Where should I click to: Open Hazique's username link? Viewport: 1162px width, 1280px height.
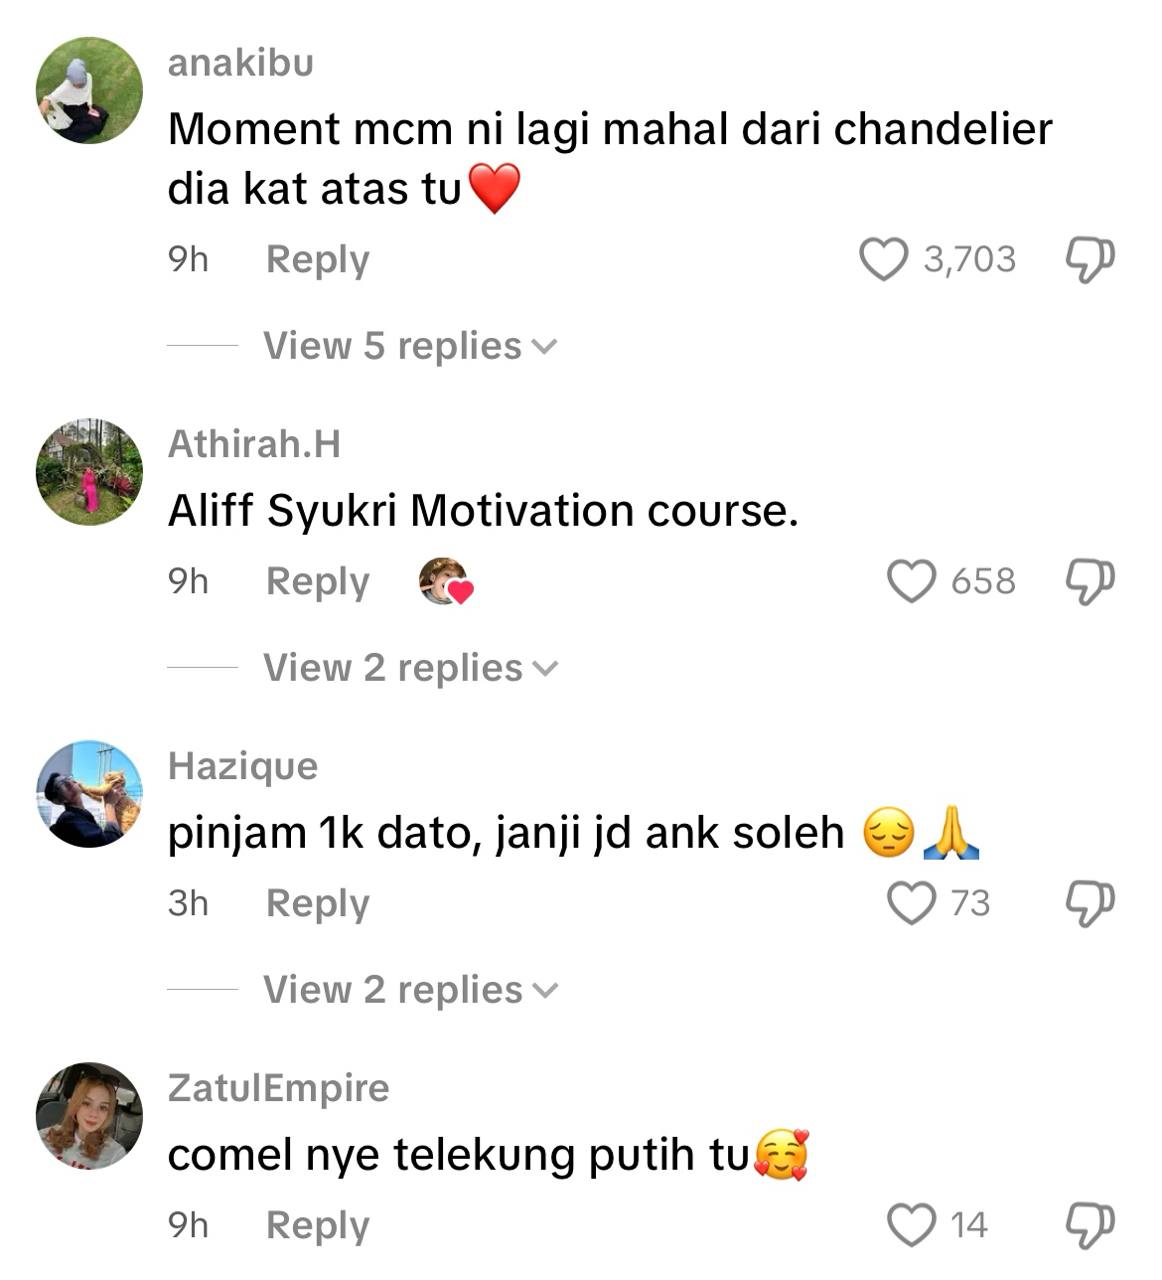pyautogui.click(x=243, y=766)
